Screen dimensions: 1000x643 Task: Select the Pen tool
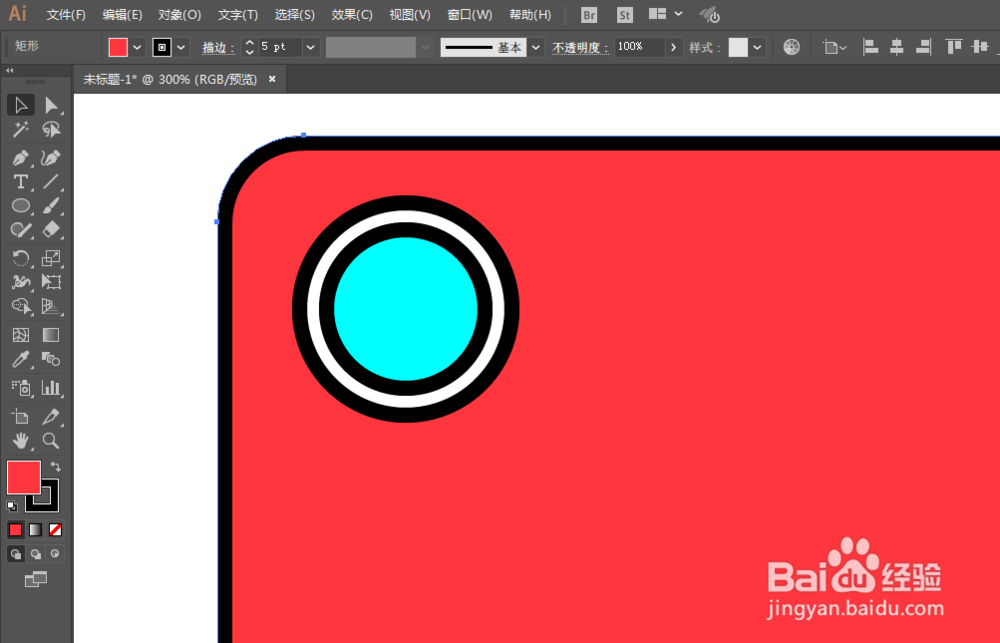point(20,158)
